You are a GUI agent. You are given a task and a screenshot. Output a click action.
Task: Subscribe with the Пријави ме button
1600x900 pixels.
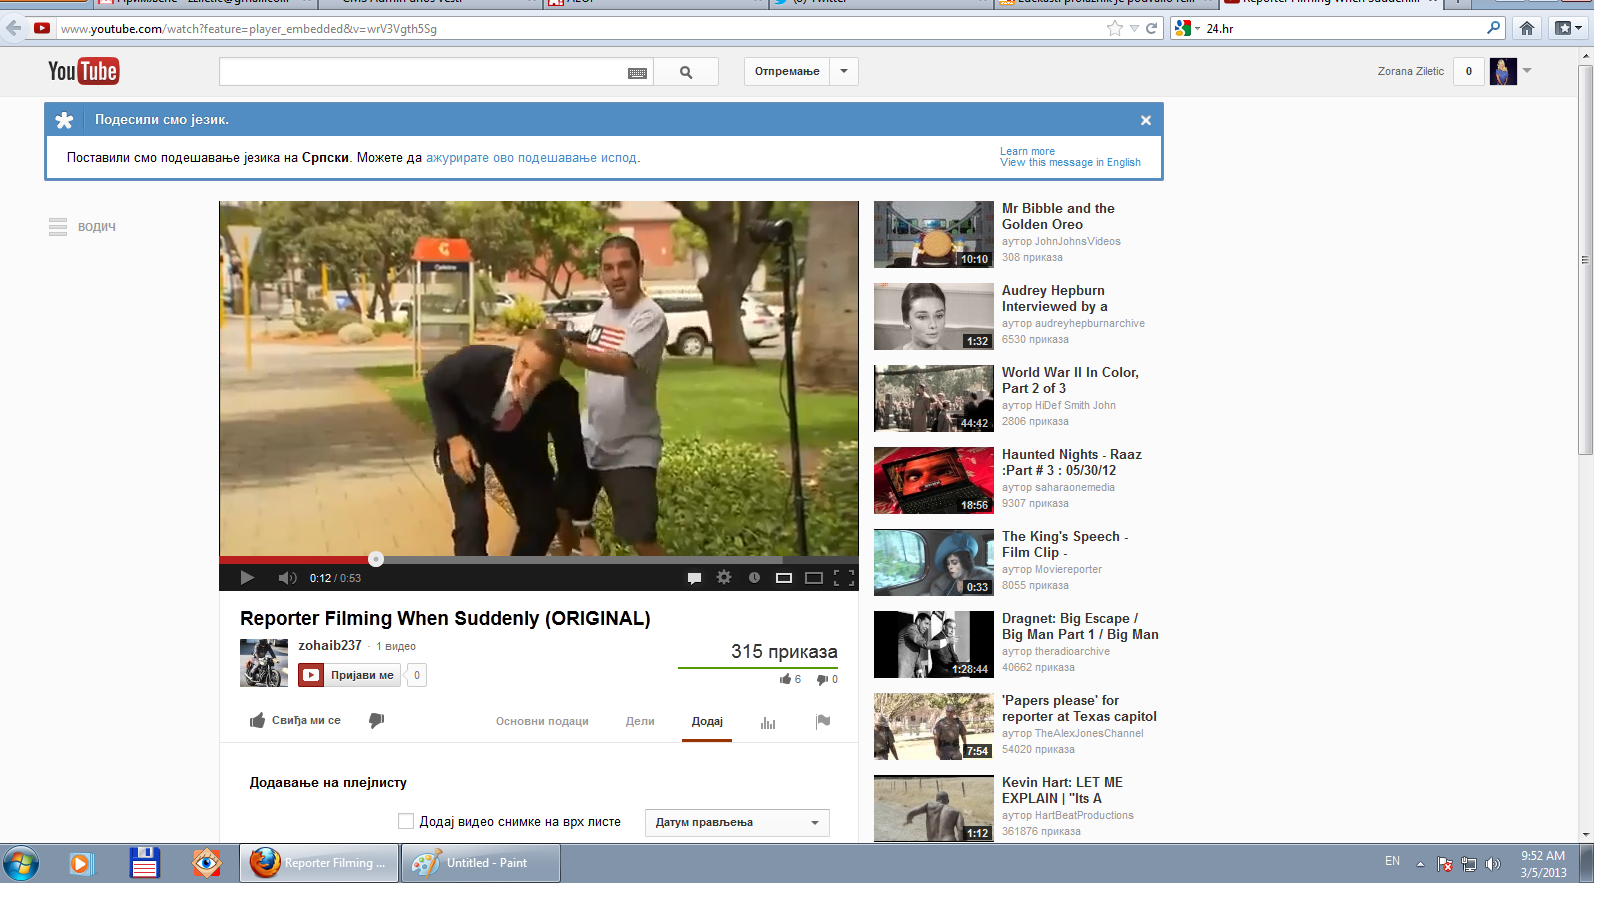click(x=350, y=676)
